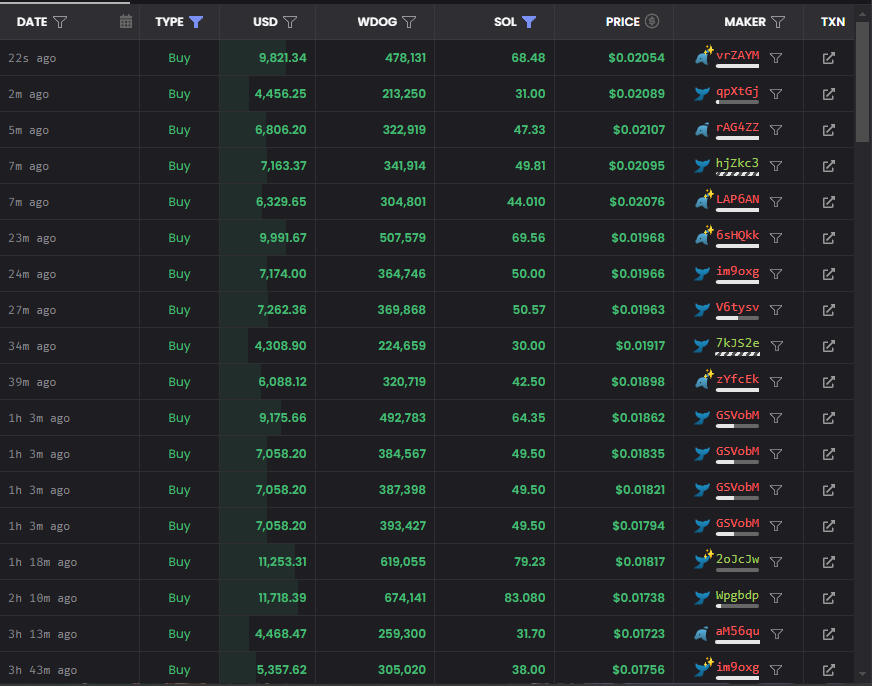872x686 pixels.
Task: Filter trades by maker qpXtGj
Action: coord(776,94)
